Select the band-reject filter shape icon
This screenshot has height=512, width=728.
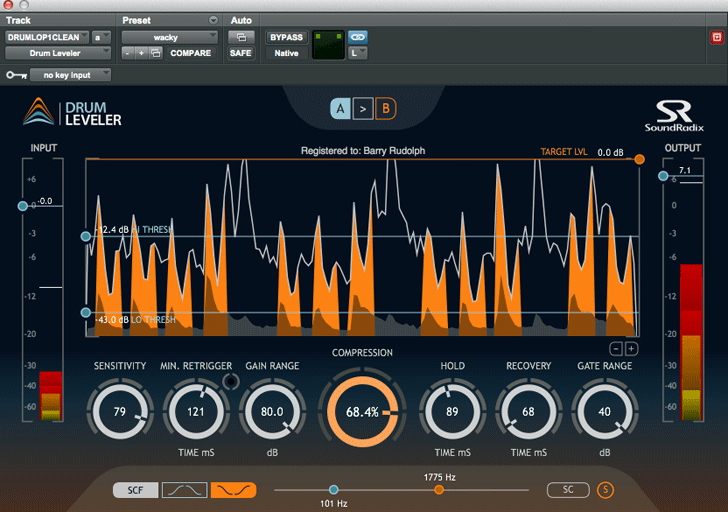(234, 490)
